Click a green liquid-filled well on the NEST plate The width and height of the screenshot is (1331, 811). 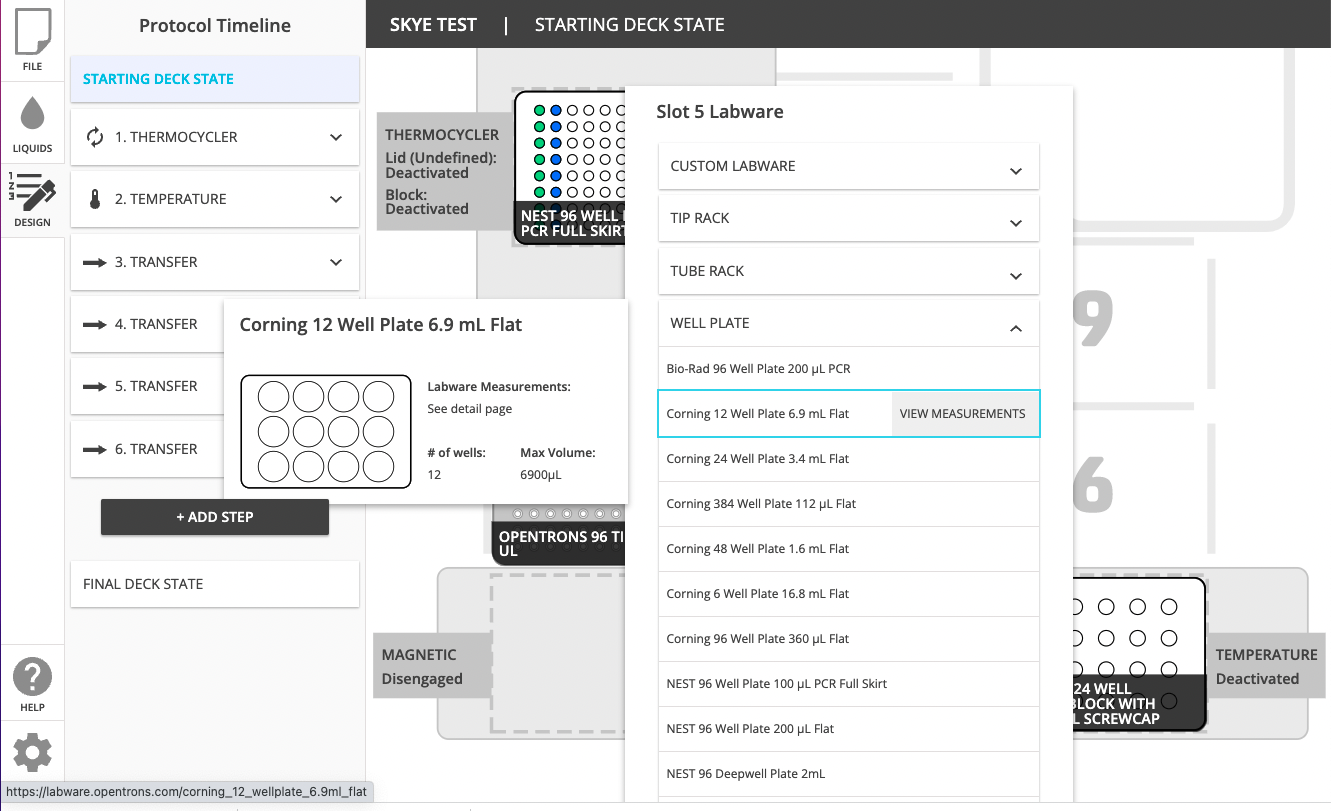[538, 141]
